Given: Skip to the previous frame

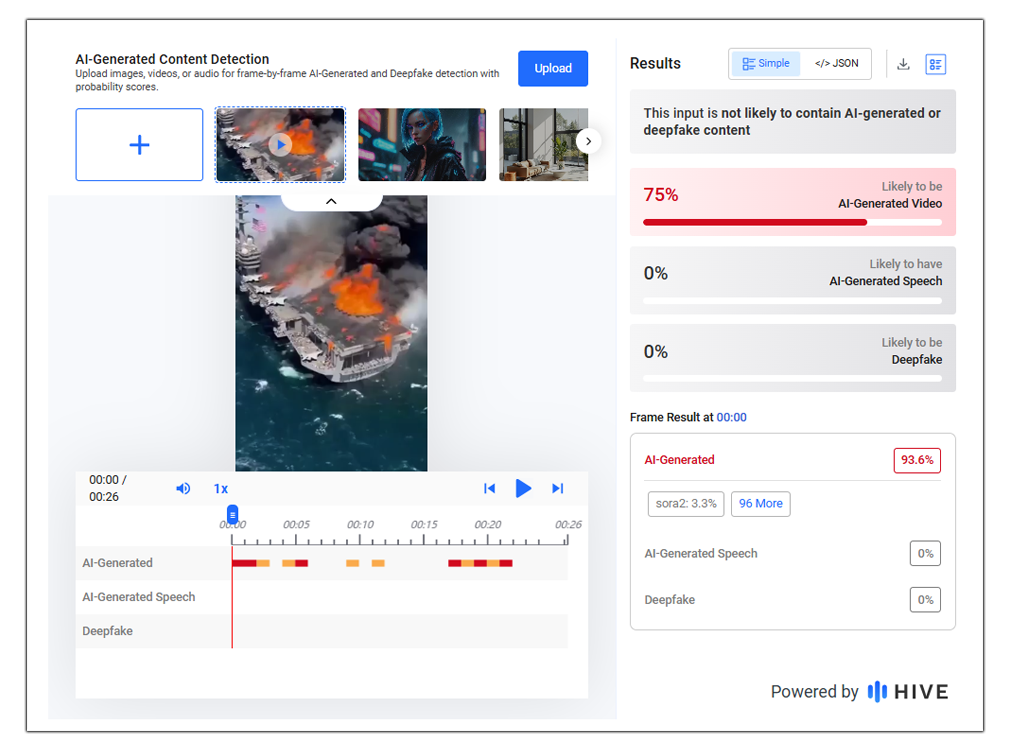Looking at the screenshot, I should (489, 489).
